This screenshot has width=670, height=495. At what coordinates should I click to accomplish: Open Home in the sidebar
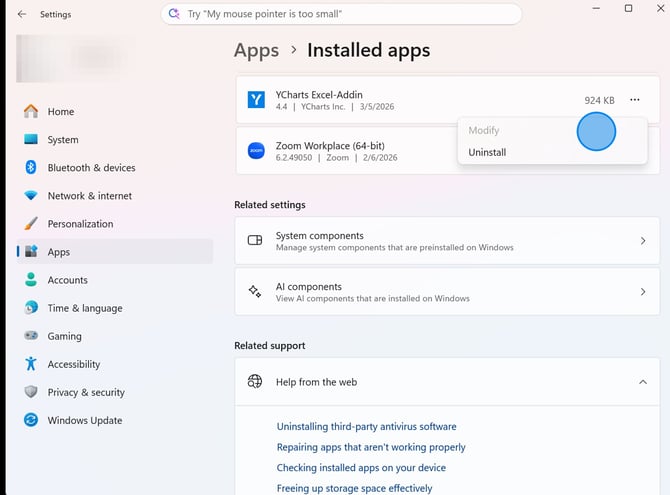pyautogui.click(x=115, y=112)
